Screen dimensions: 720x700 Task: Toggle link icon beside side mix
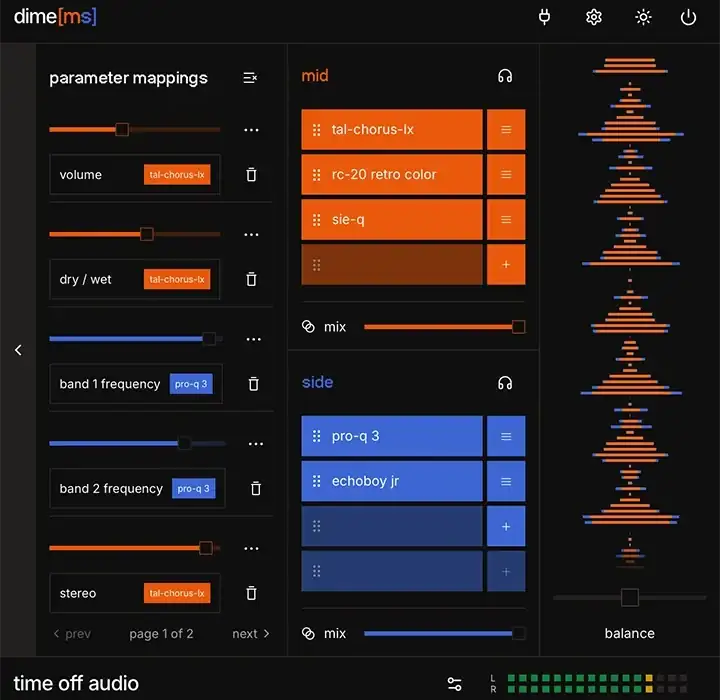308,633
